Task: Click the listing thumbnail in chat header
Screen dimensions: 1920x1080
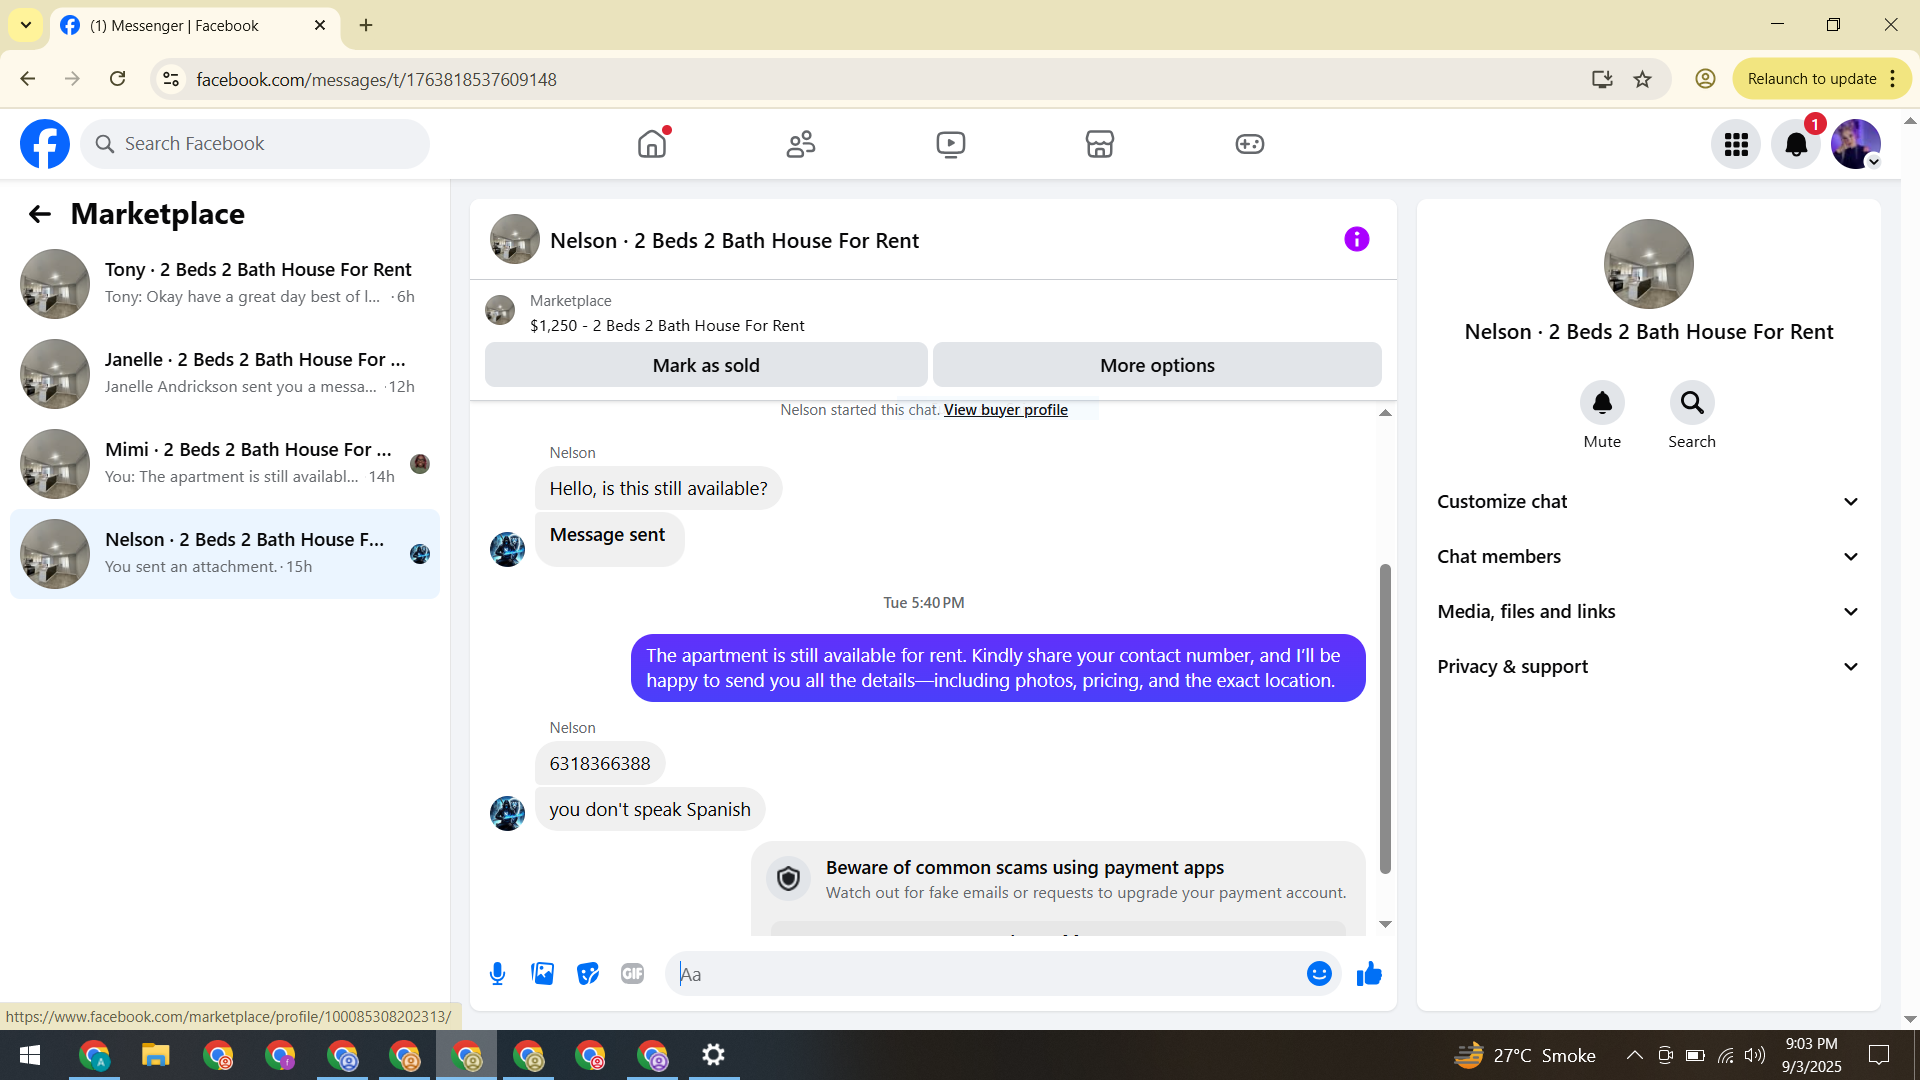Action: pos(515,239)
